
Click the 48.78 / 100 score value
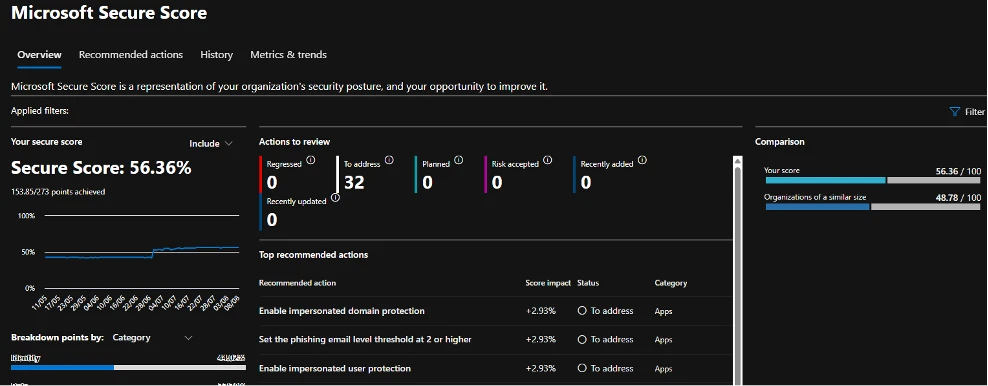(x=958, y=197)
